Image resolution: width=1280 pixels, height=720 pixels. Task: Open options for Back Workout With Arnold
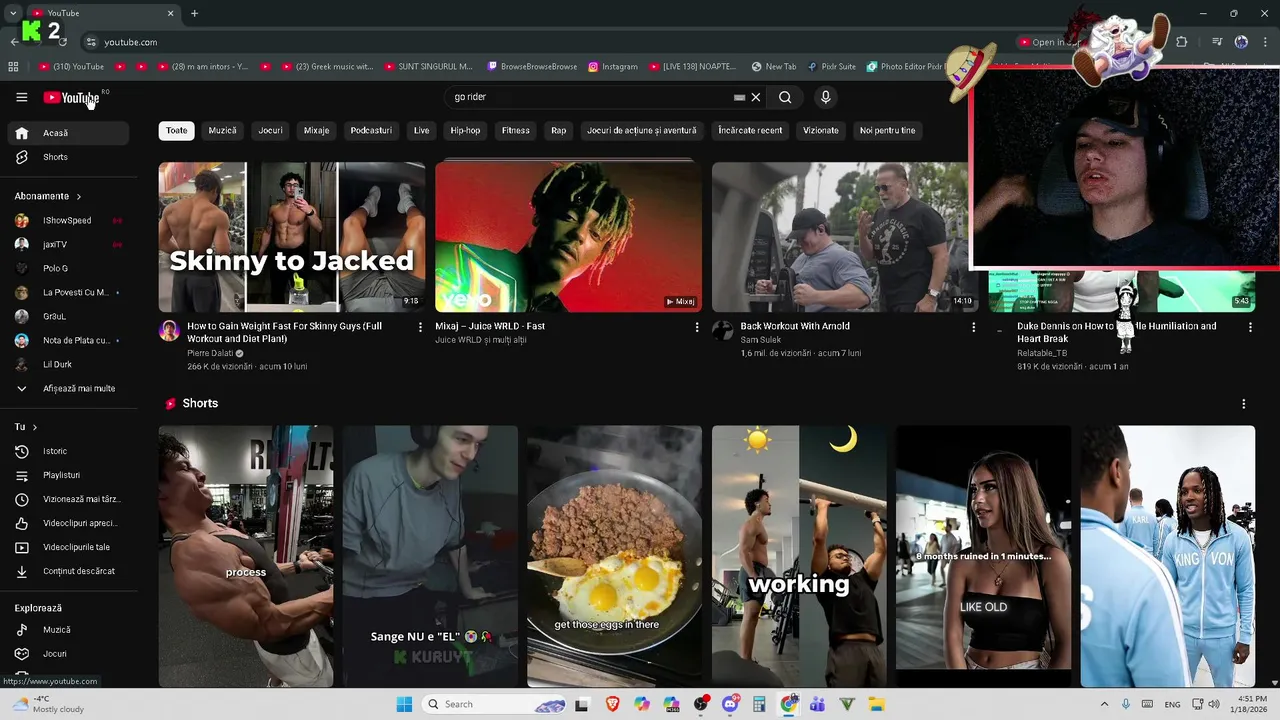pyautogui.click(x=973, y=327)
